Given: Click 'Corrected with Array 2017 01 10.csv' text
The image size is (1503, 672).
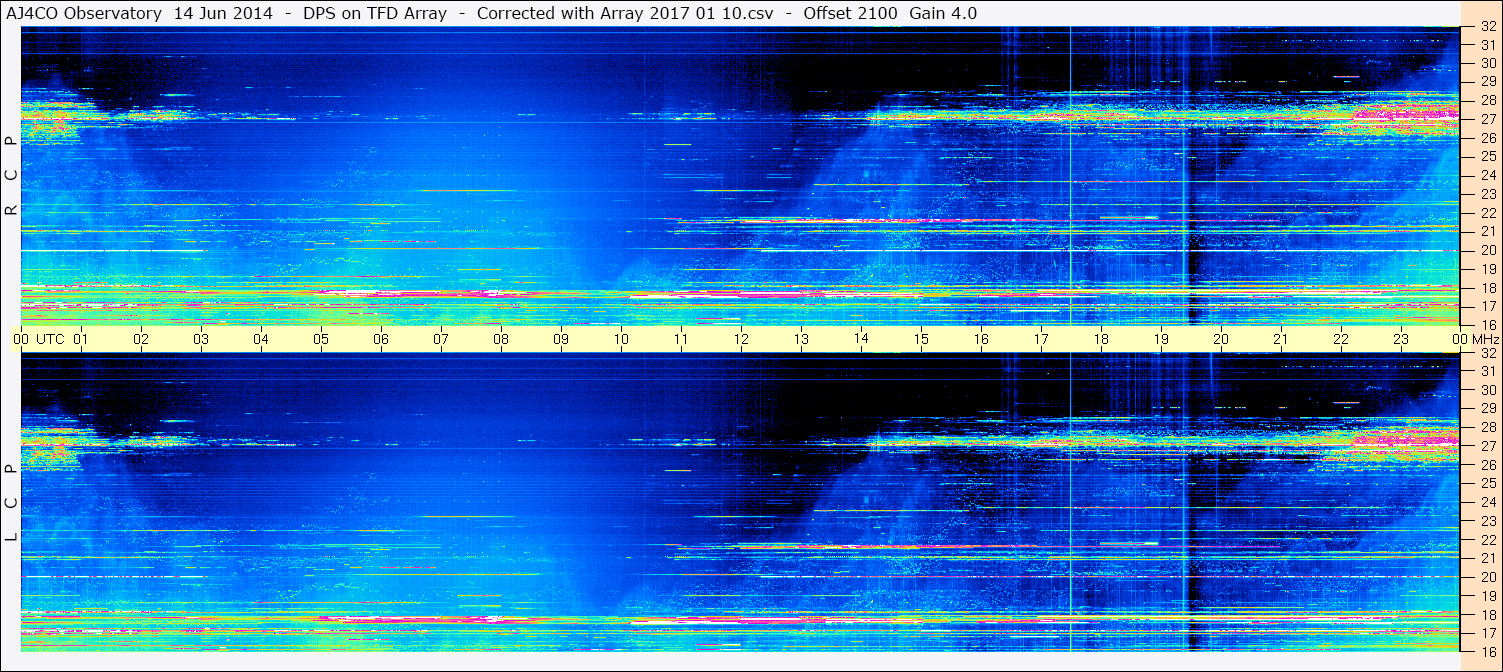Looking at the screenshot, I should [624, 14].
